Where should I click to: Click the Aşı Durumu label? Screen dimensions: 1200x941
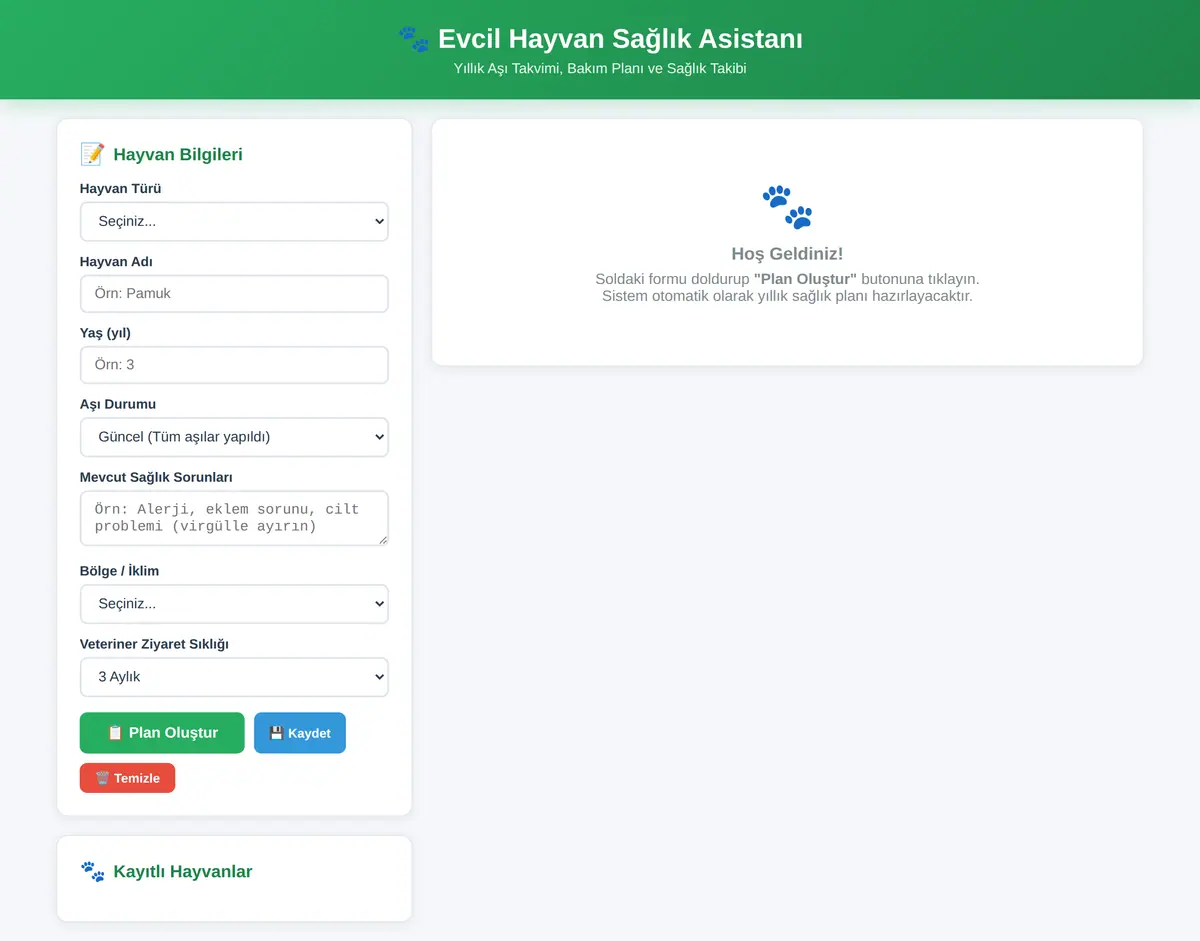(x=118, y=404)
